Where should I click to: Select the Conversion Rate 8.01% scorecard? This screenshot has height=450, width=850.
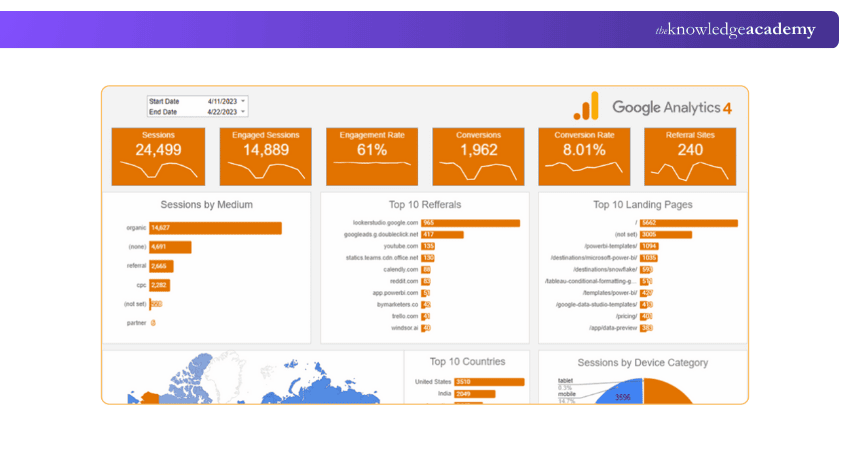pyautogui.click(x=584, y=157)
